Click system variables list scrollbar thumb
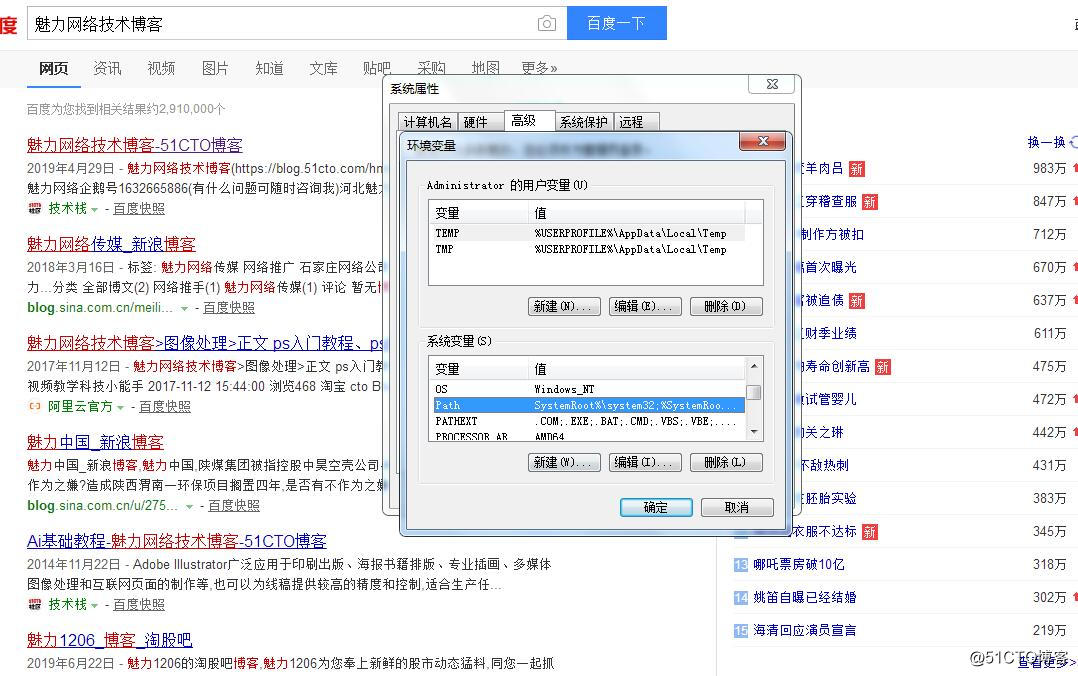This screenshot has width=1078, height=676. [754, 392]
